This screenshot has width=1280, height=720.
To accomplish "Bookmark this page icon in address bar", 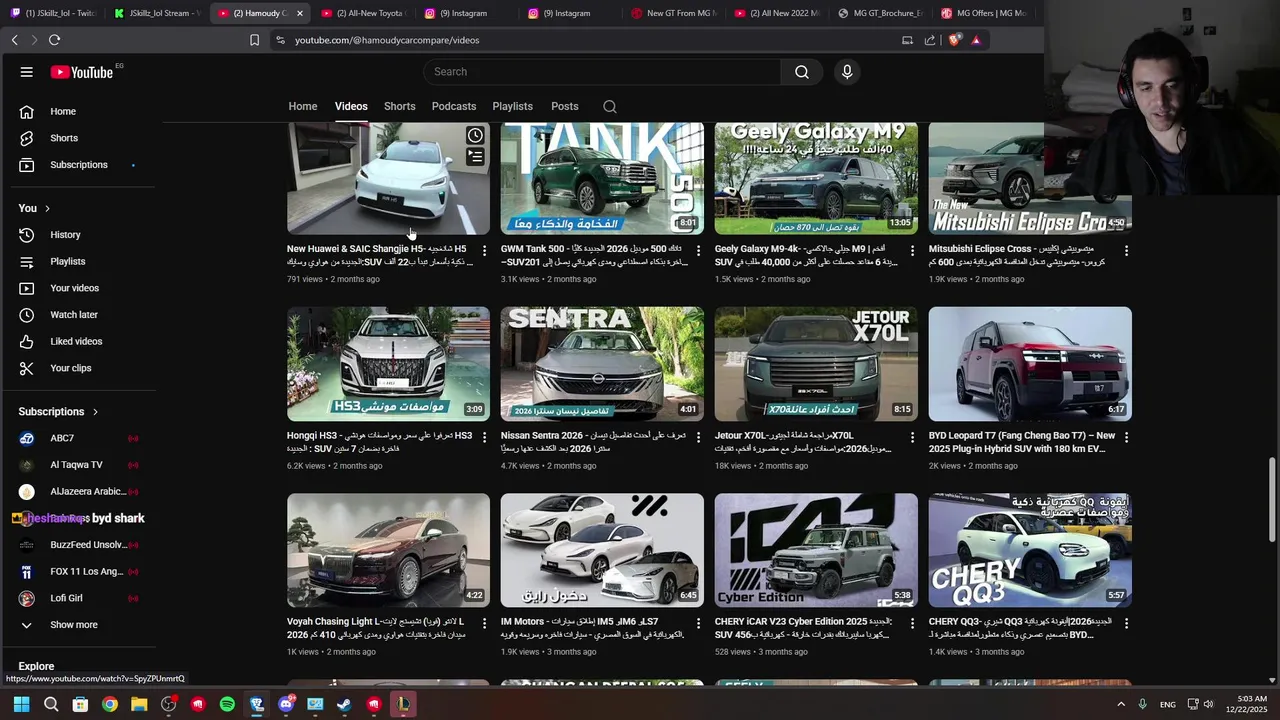I will point(254,40).
